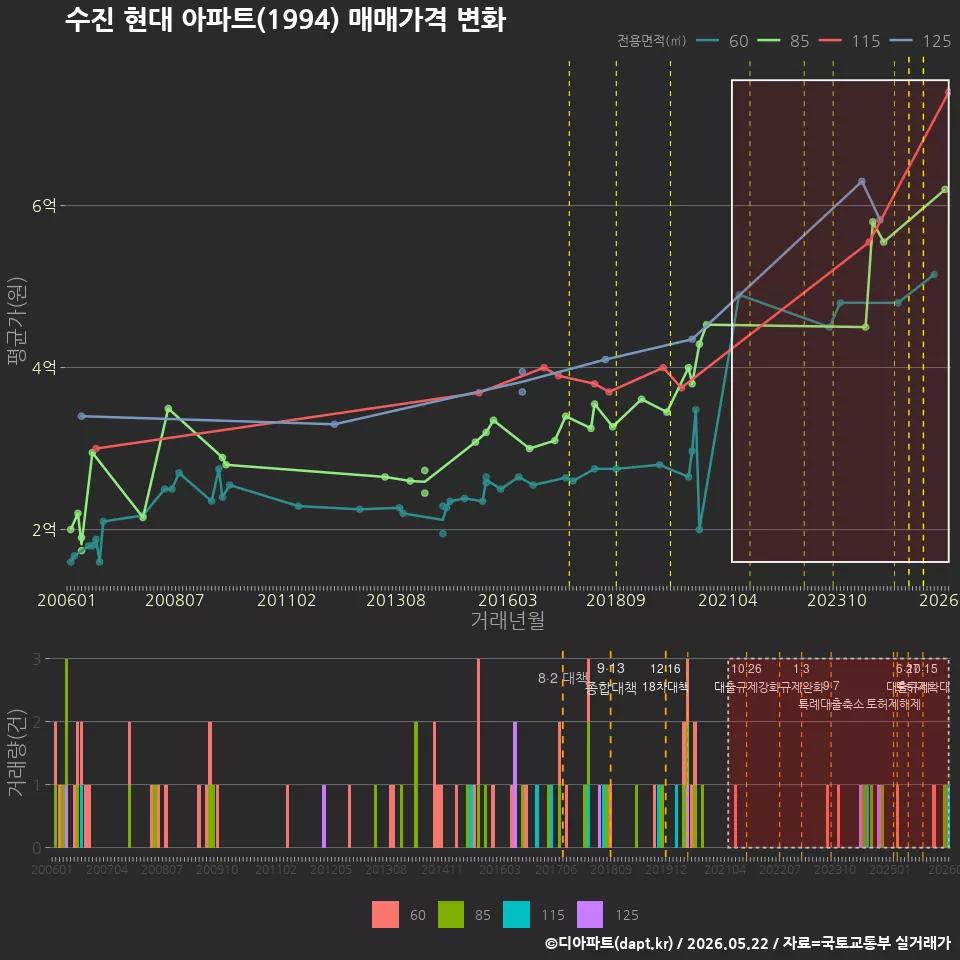960x960 pixels.
Task: Click the red 60 swatch in bottom legend
Action: click(385, 915)
